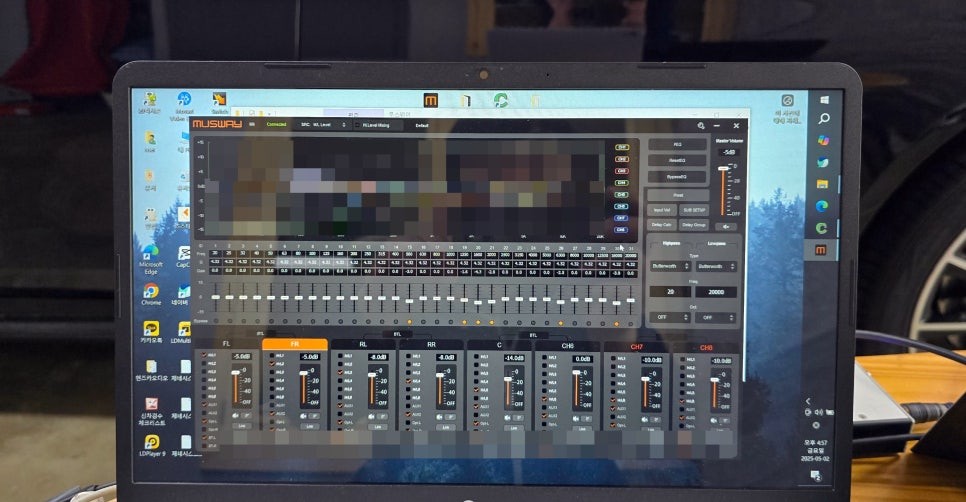Viewport: 966px width, 502px height.
Task: Toggle the IN1 checkbox on channel C
Action: tap(476, 355)
